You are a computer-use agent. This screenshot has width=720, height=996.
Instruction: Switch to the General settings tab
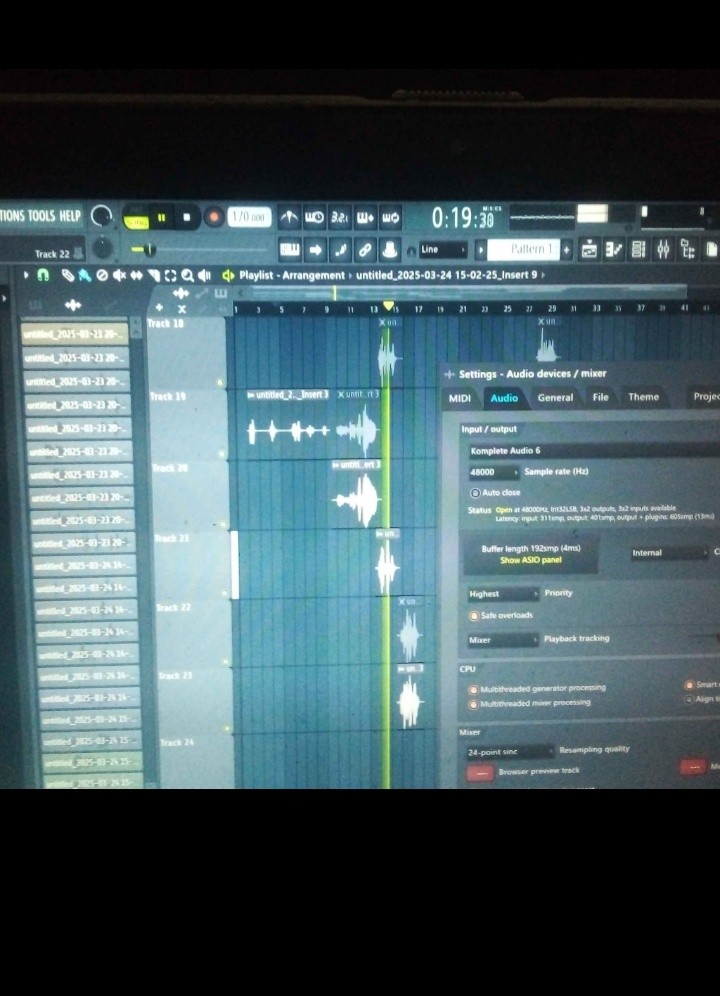click(555, 398)
